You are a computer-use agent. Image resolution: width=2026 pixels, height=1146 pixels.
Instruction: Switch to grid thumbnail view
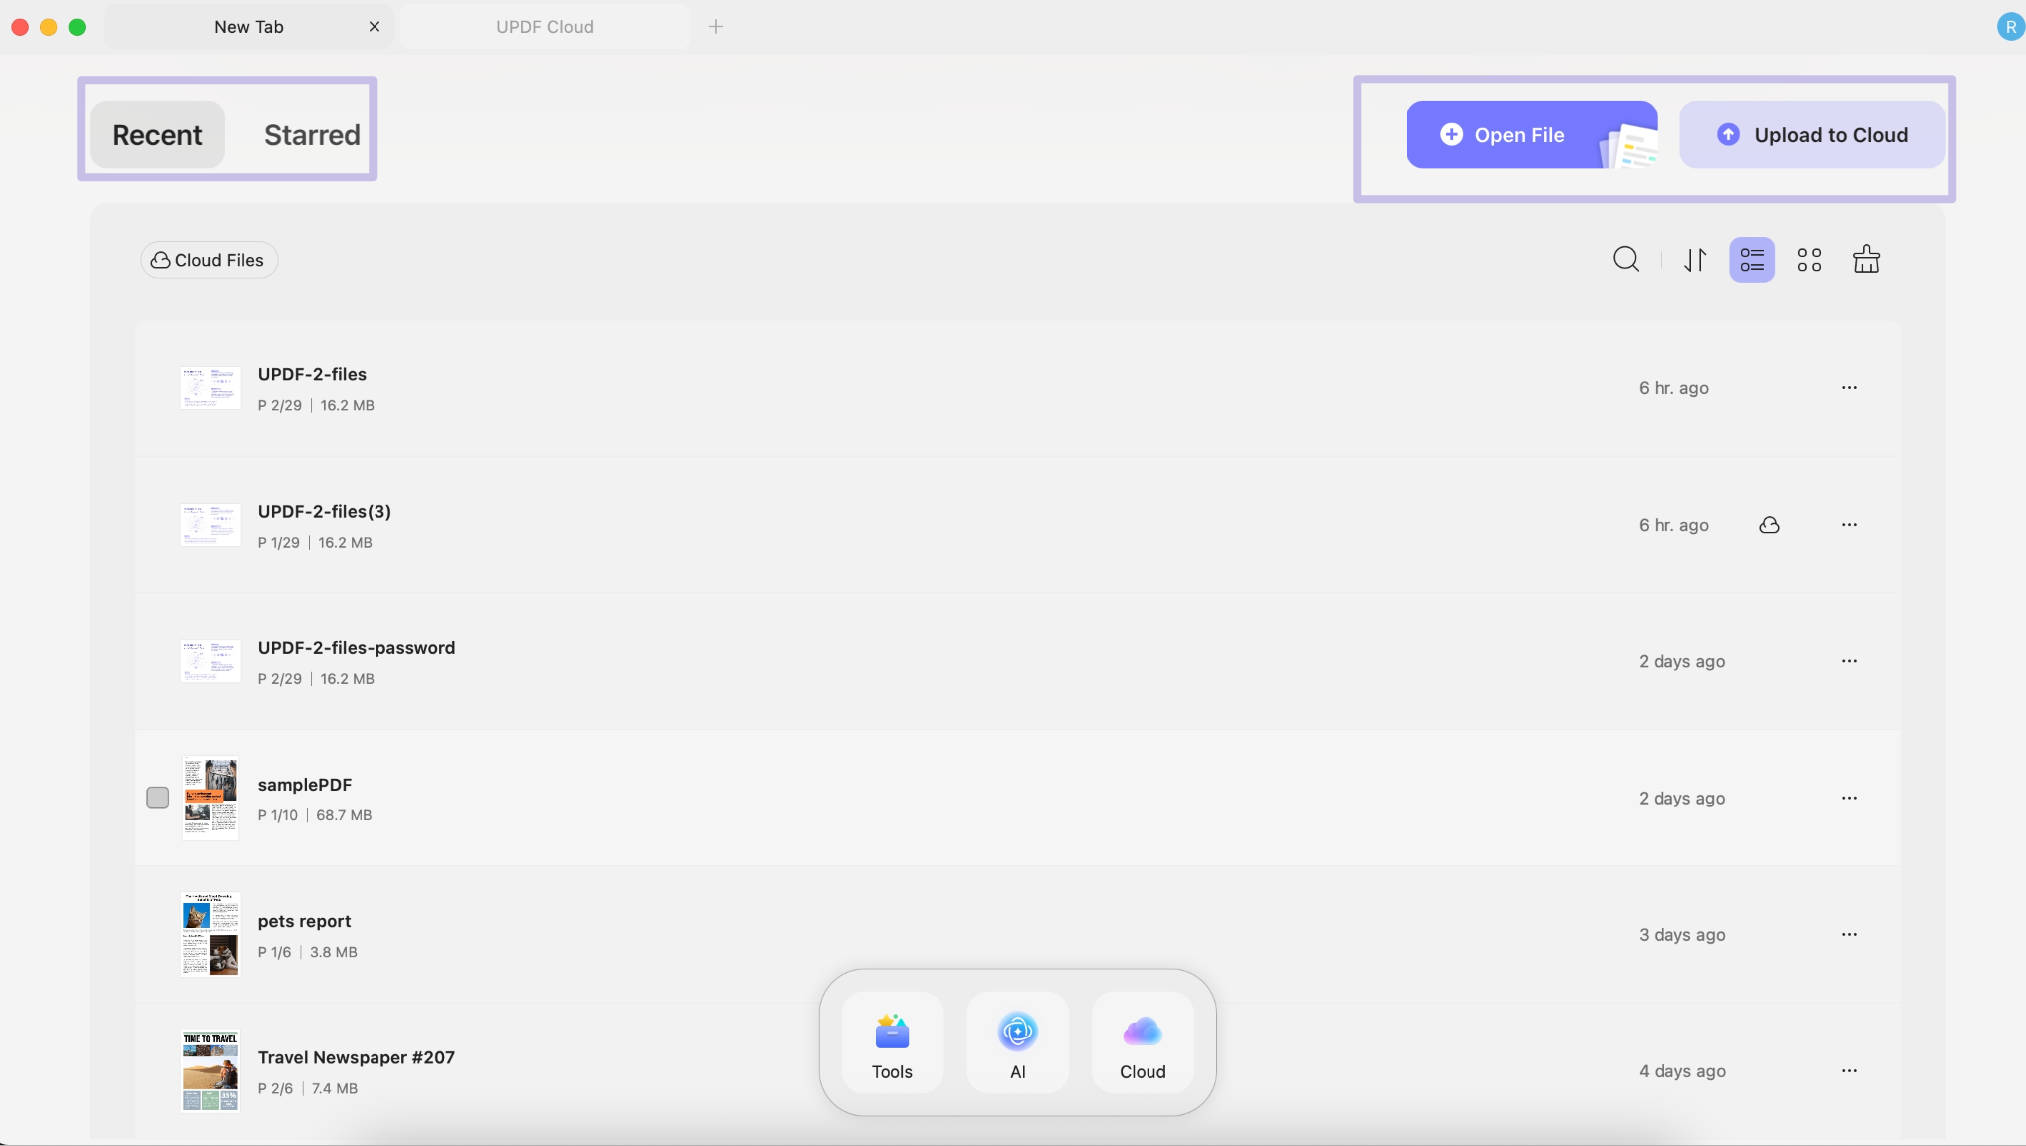pyautogui.click(x=1809, y=260)
